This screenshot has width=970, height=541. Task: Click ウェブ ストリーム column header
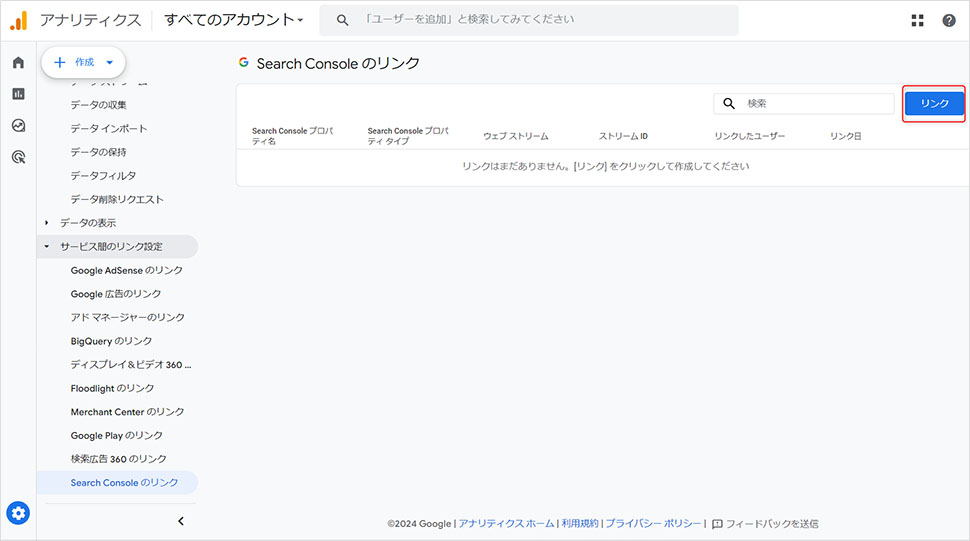(x=515, y=136)
